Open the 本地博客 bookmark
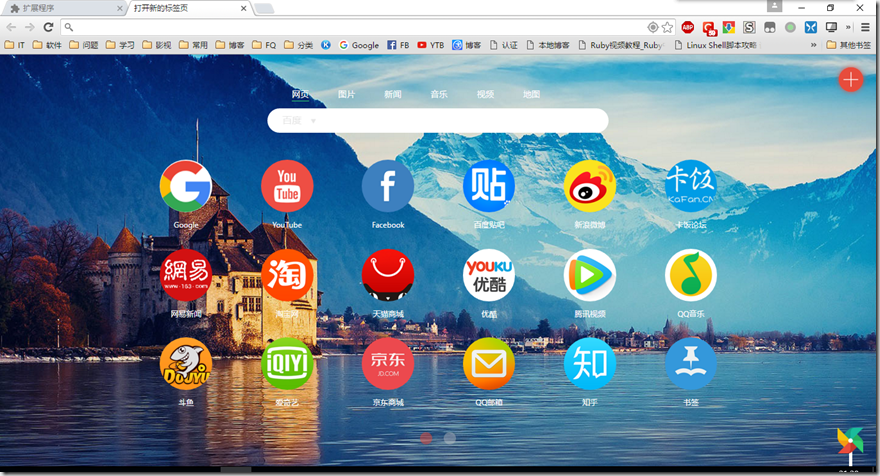880x476 pixels. (548, 45)
